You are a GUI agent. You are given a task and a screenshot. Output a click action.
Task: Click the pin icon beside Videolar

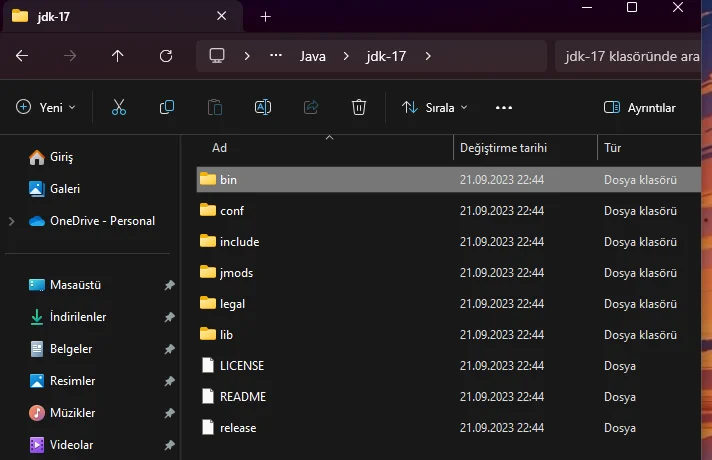click(x=169, y=445)
